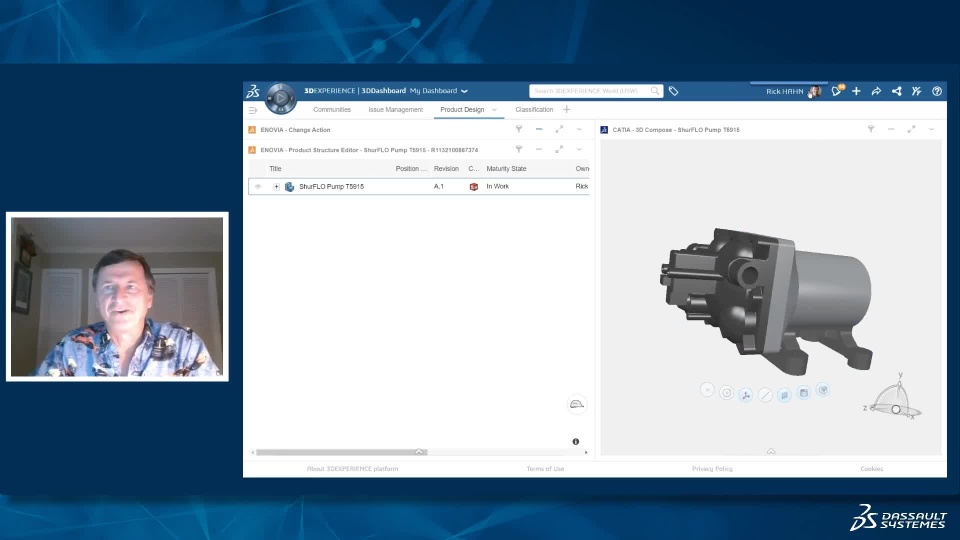Open the social network share icon
This screenshot has height=540, width=960.
click(896, 91)
